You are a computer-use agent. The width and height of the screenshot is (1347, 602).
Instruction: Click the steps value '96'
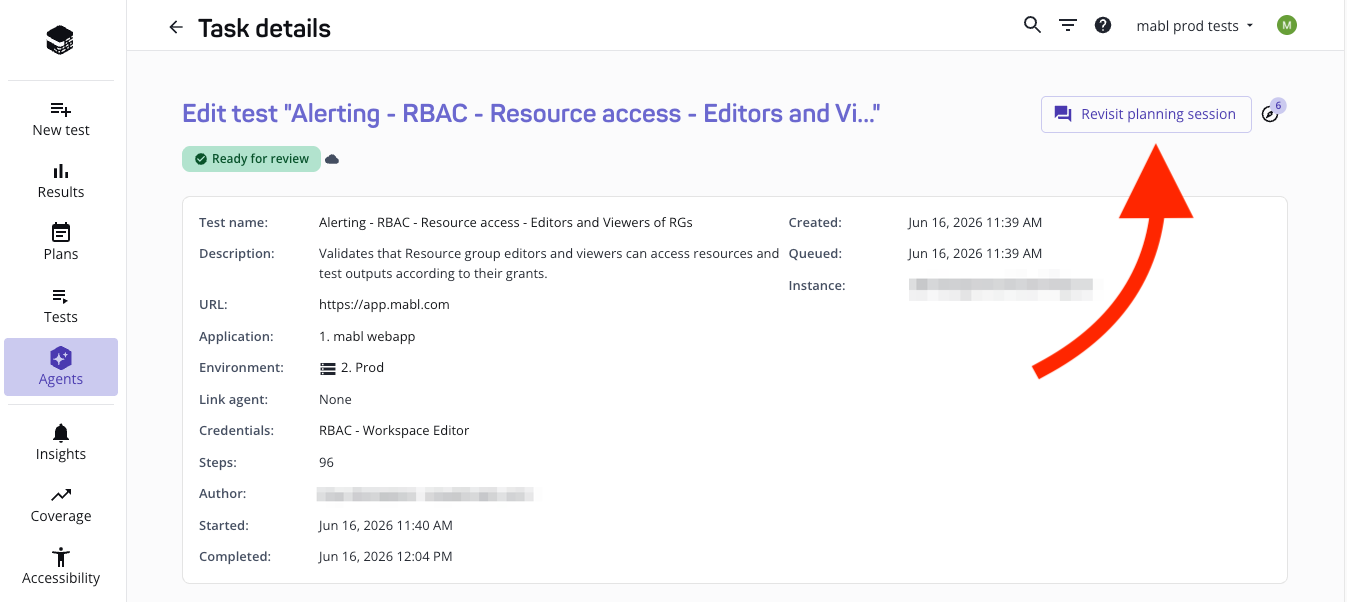click(x=326, y=462)
